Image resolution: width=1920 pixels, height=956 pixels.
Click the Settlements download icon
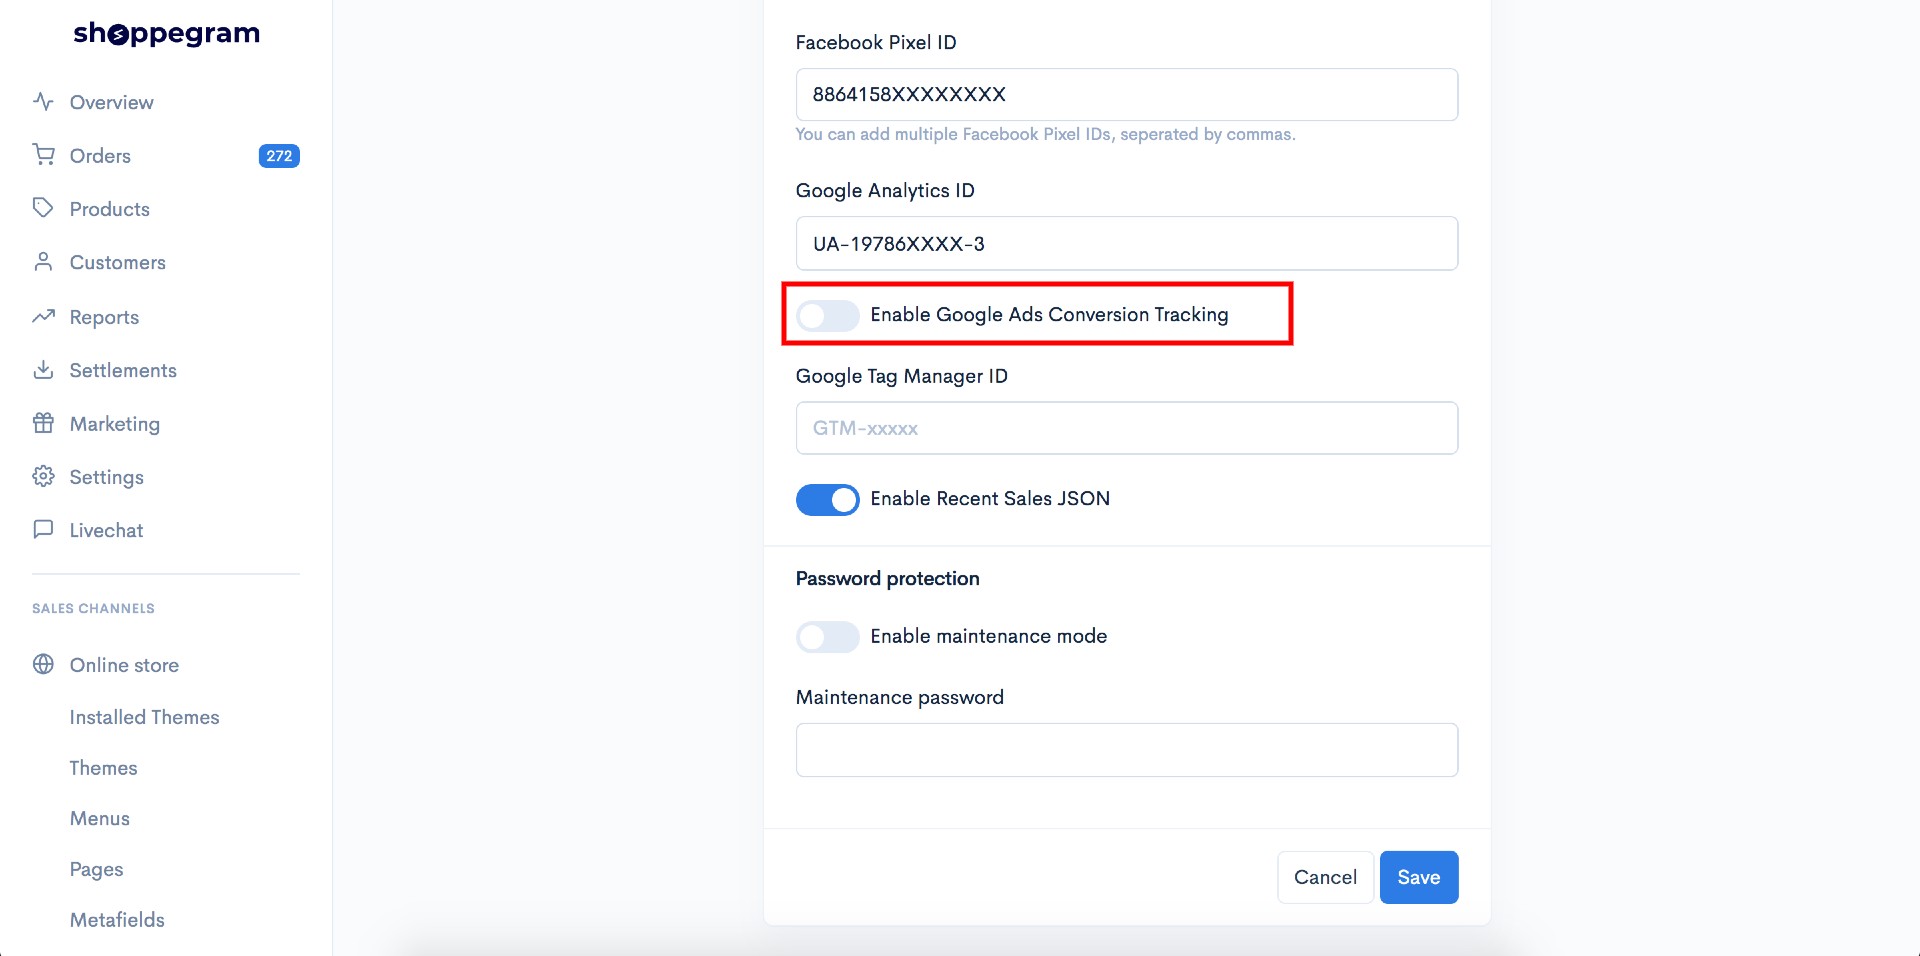pyautogui.click(x=43, y=370)
